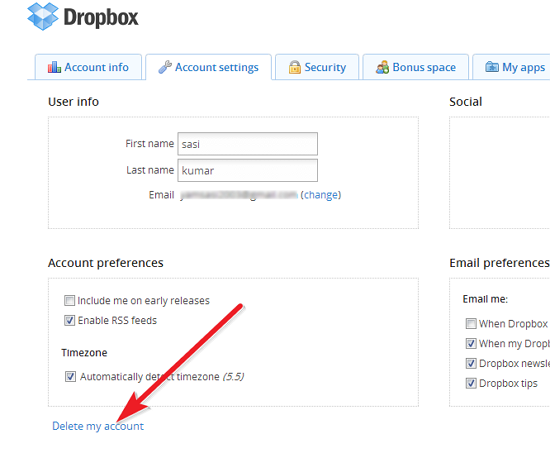
Task: Open the Security tab
Action: [x=317, y=67]
